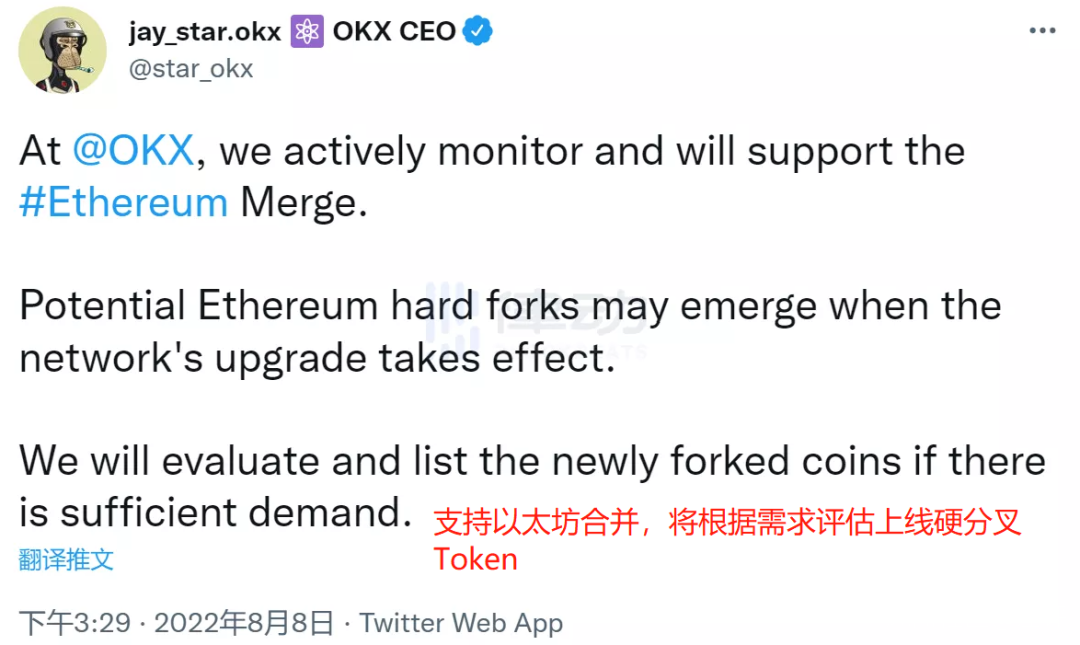The height and width of the screenshot is (645, 1080).
Task: Click the sentence about listing forked coins
Action: tap(532, 462)
